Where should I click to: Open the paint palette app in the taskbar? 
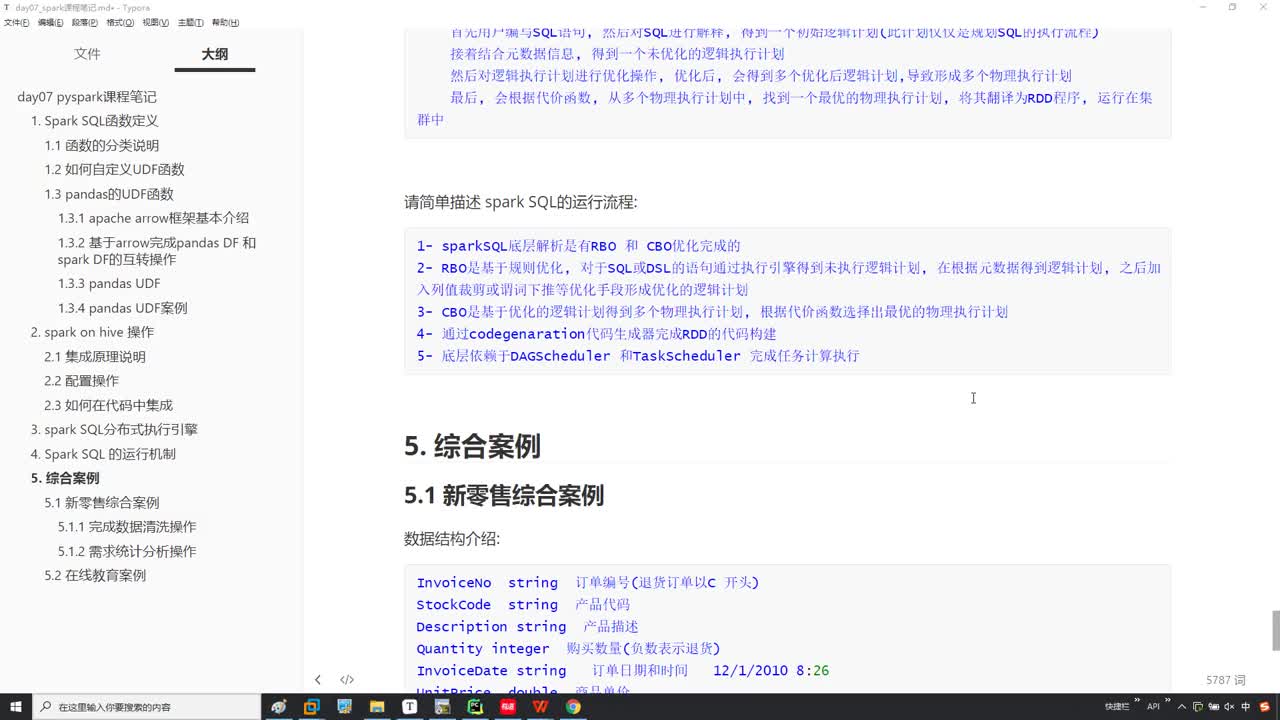(279, 706)
